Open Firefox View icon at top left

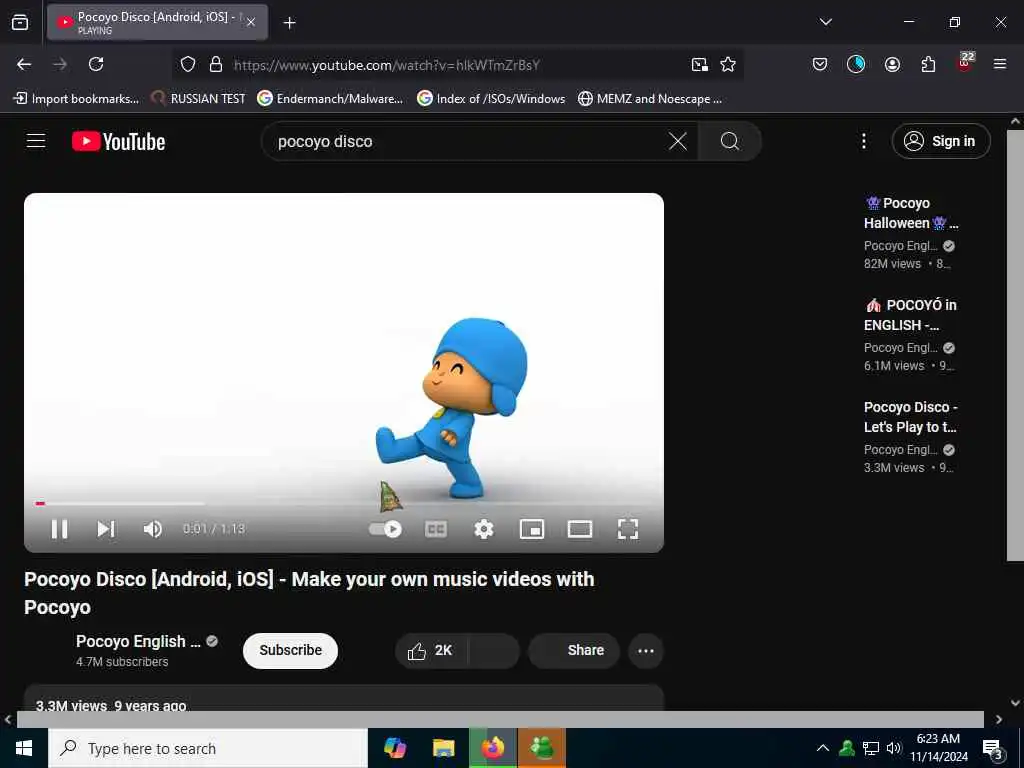(x=20, y=22)
